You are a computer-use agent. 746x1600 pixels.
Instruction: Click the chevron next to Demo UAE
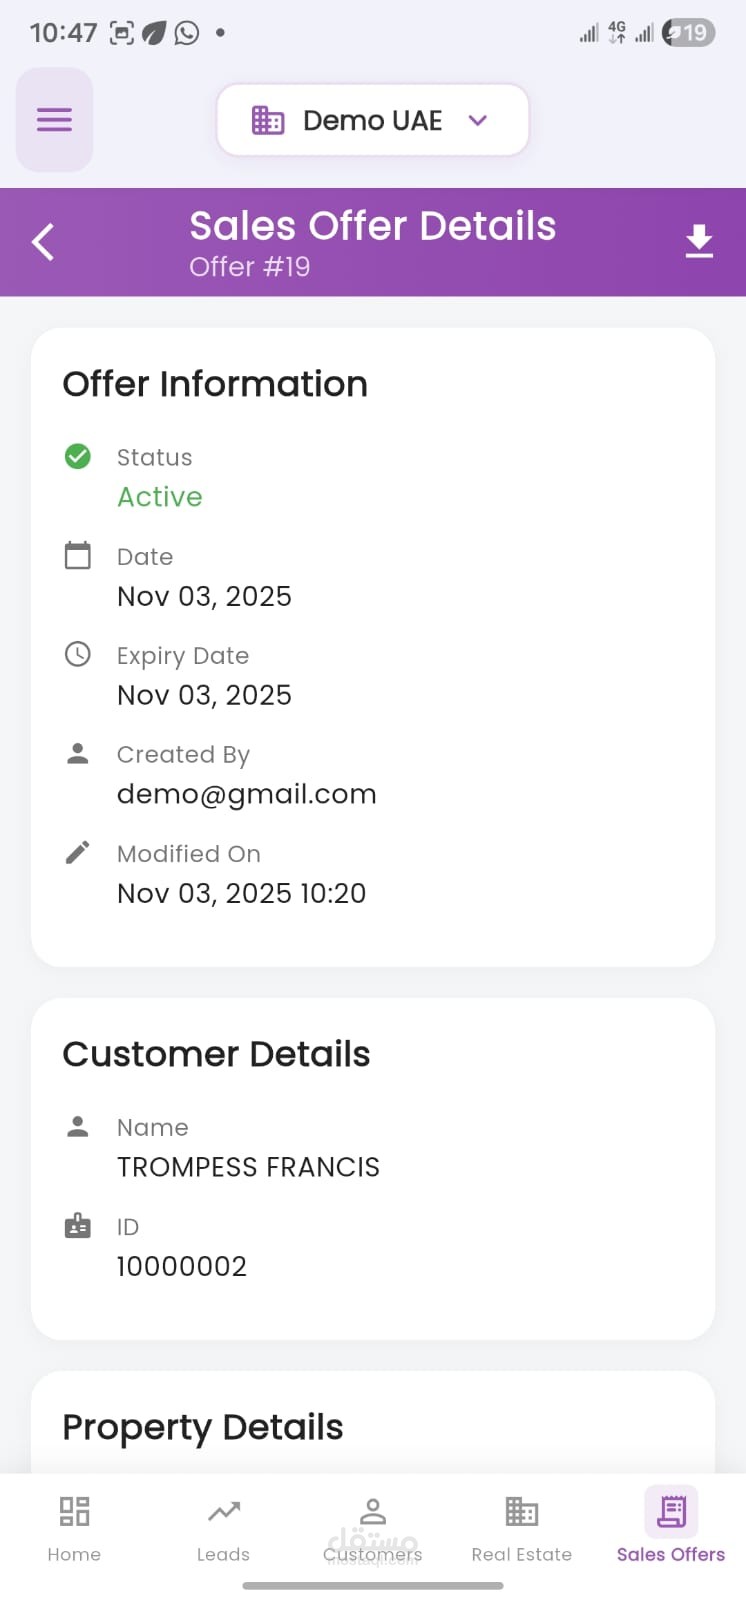[478, 120]
